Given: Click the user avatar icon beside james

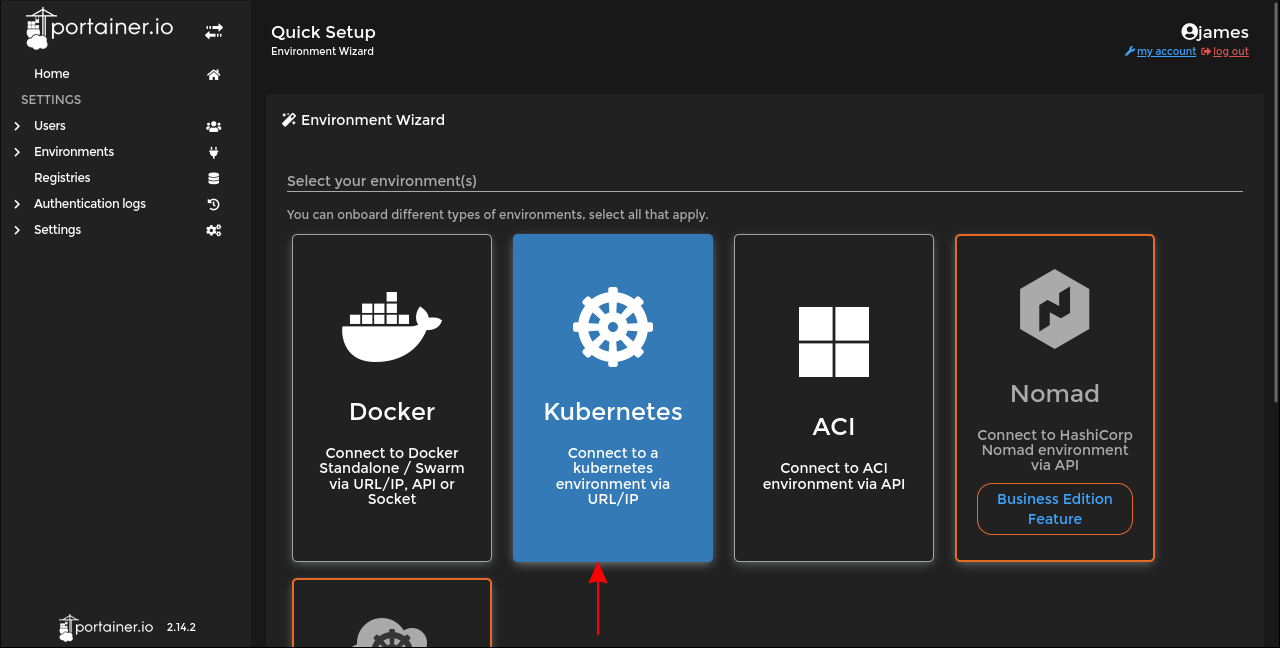Looking at the screenshot, I should [1189, 32].
